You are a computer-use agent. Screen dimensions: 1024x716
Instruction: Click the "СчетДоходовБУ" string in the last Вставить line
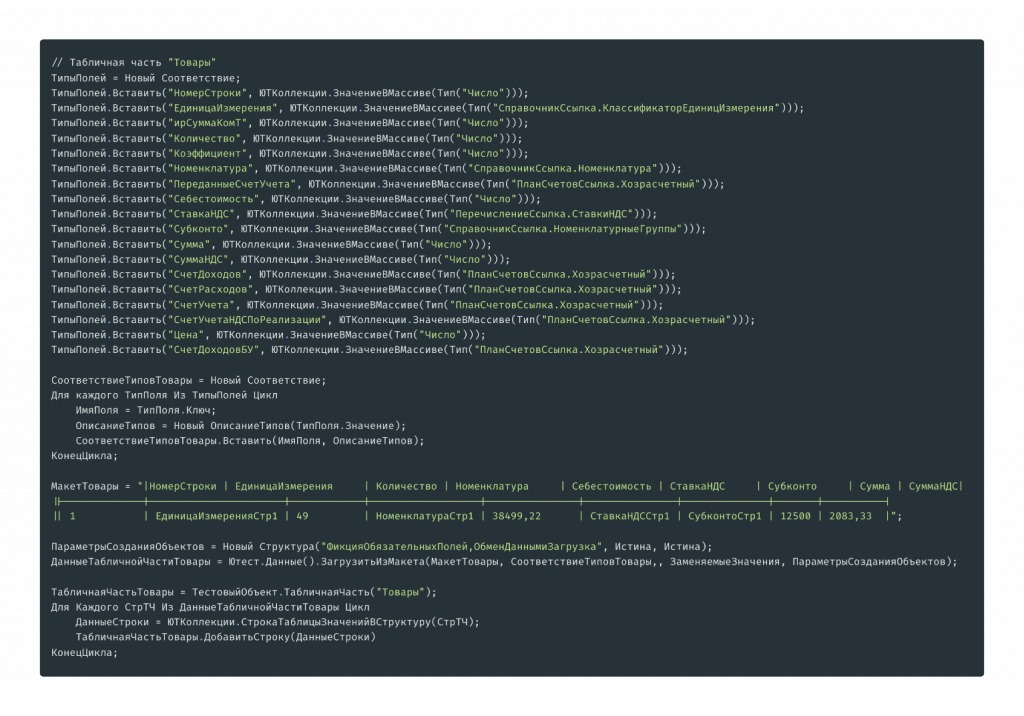click(214, 350)
